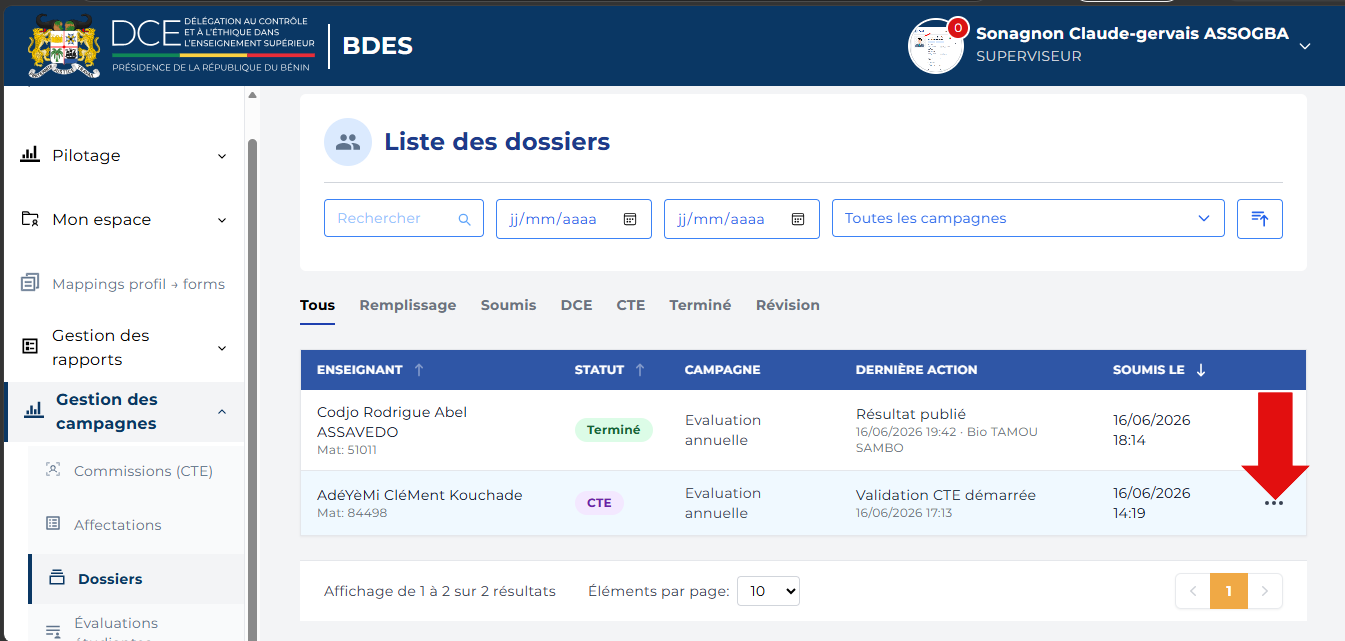Expand the user account chevron
This screenshot has height=641, width=1345.
(1304, 46)
